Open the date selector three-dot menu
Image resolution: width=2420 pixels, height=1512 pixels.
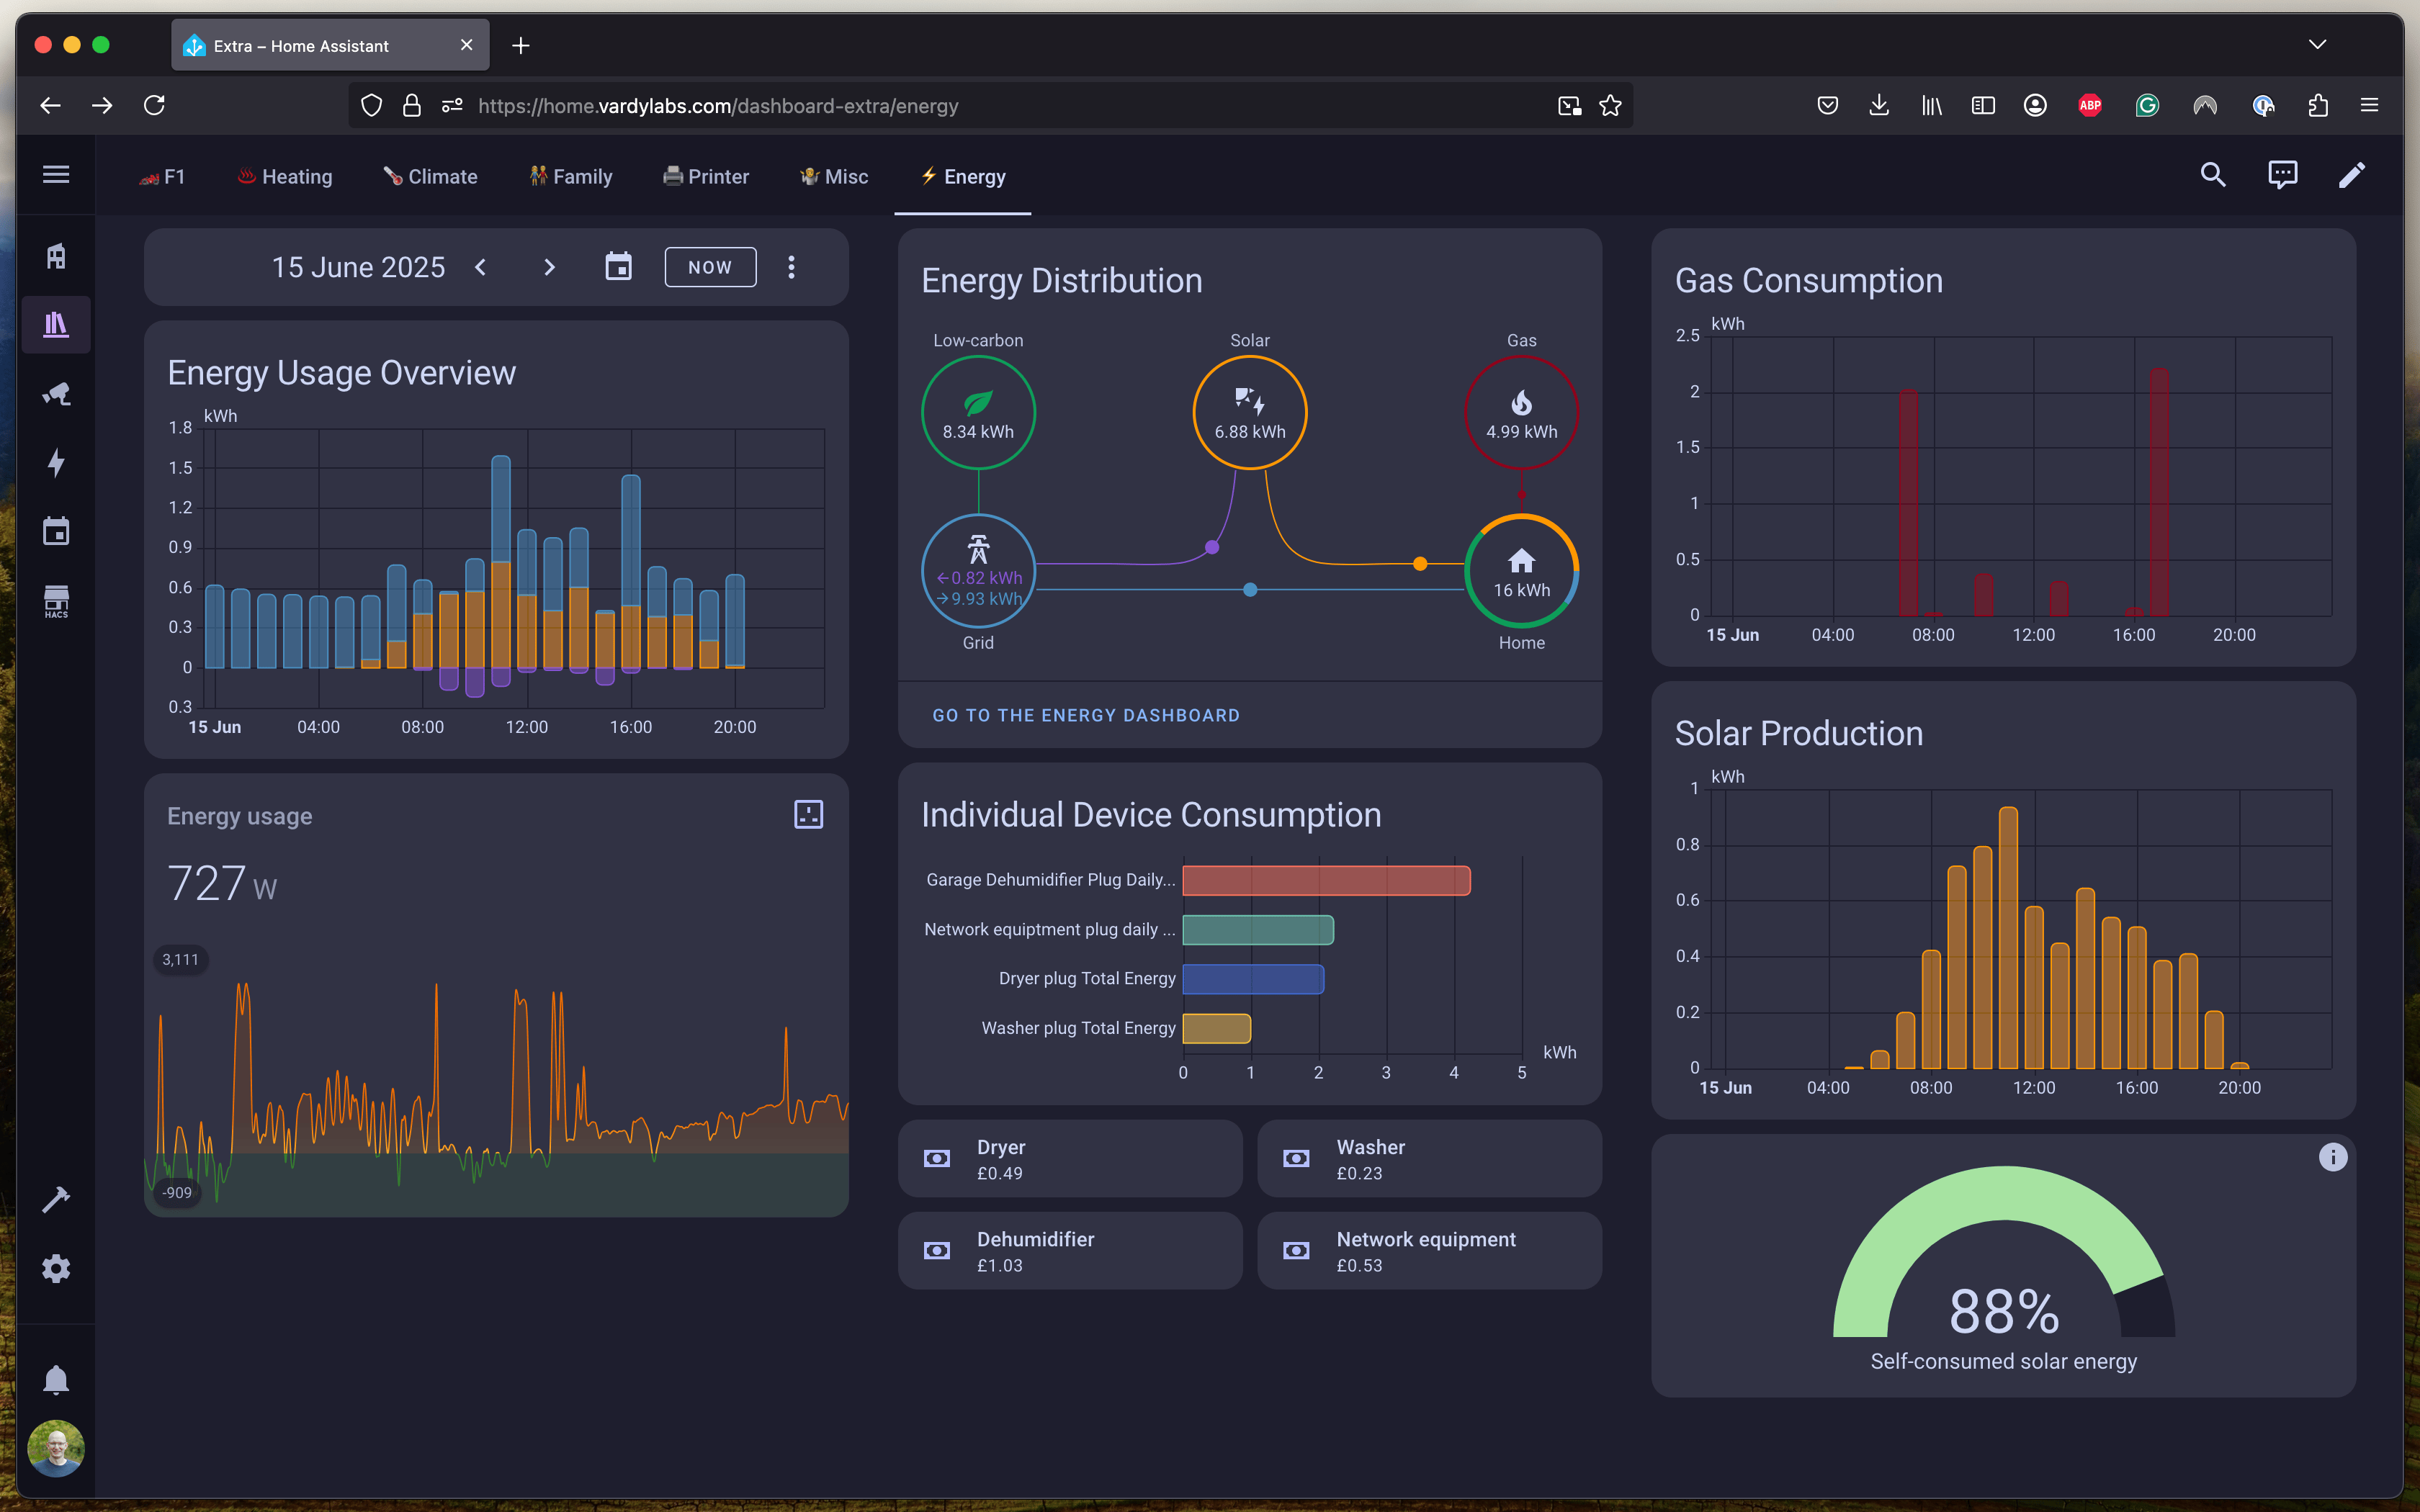(x=791, y=267)
